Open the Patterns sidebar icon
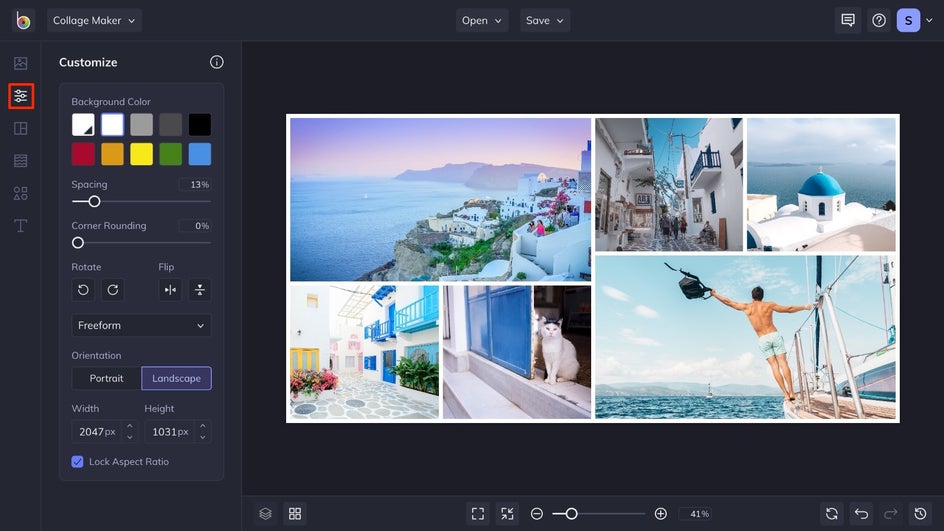 point(20,161)
